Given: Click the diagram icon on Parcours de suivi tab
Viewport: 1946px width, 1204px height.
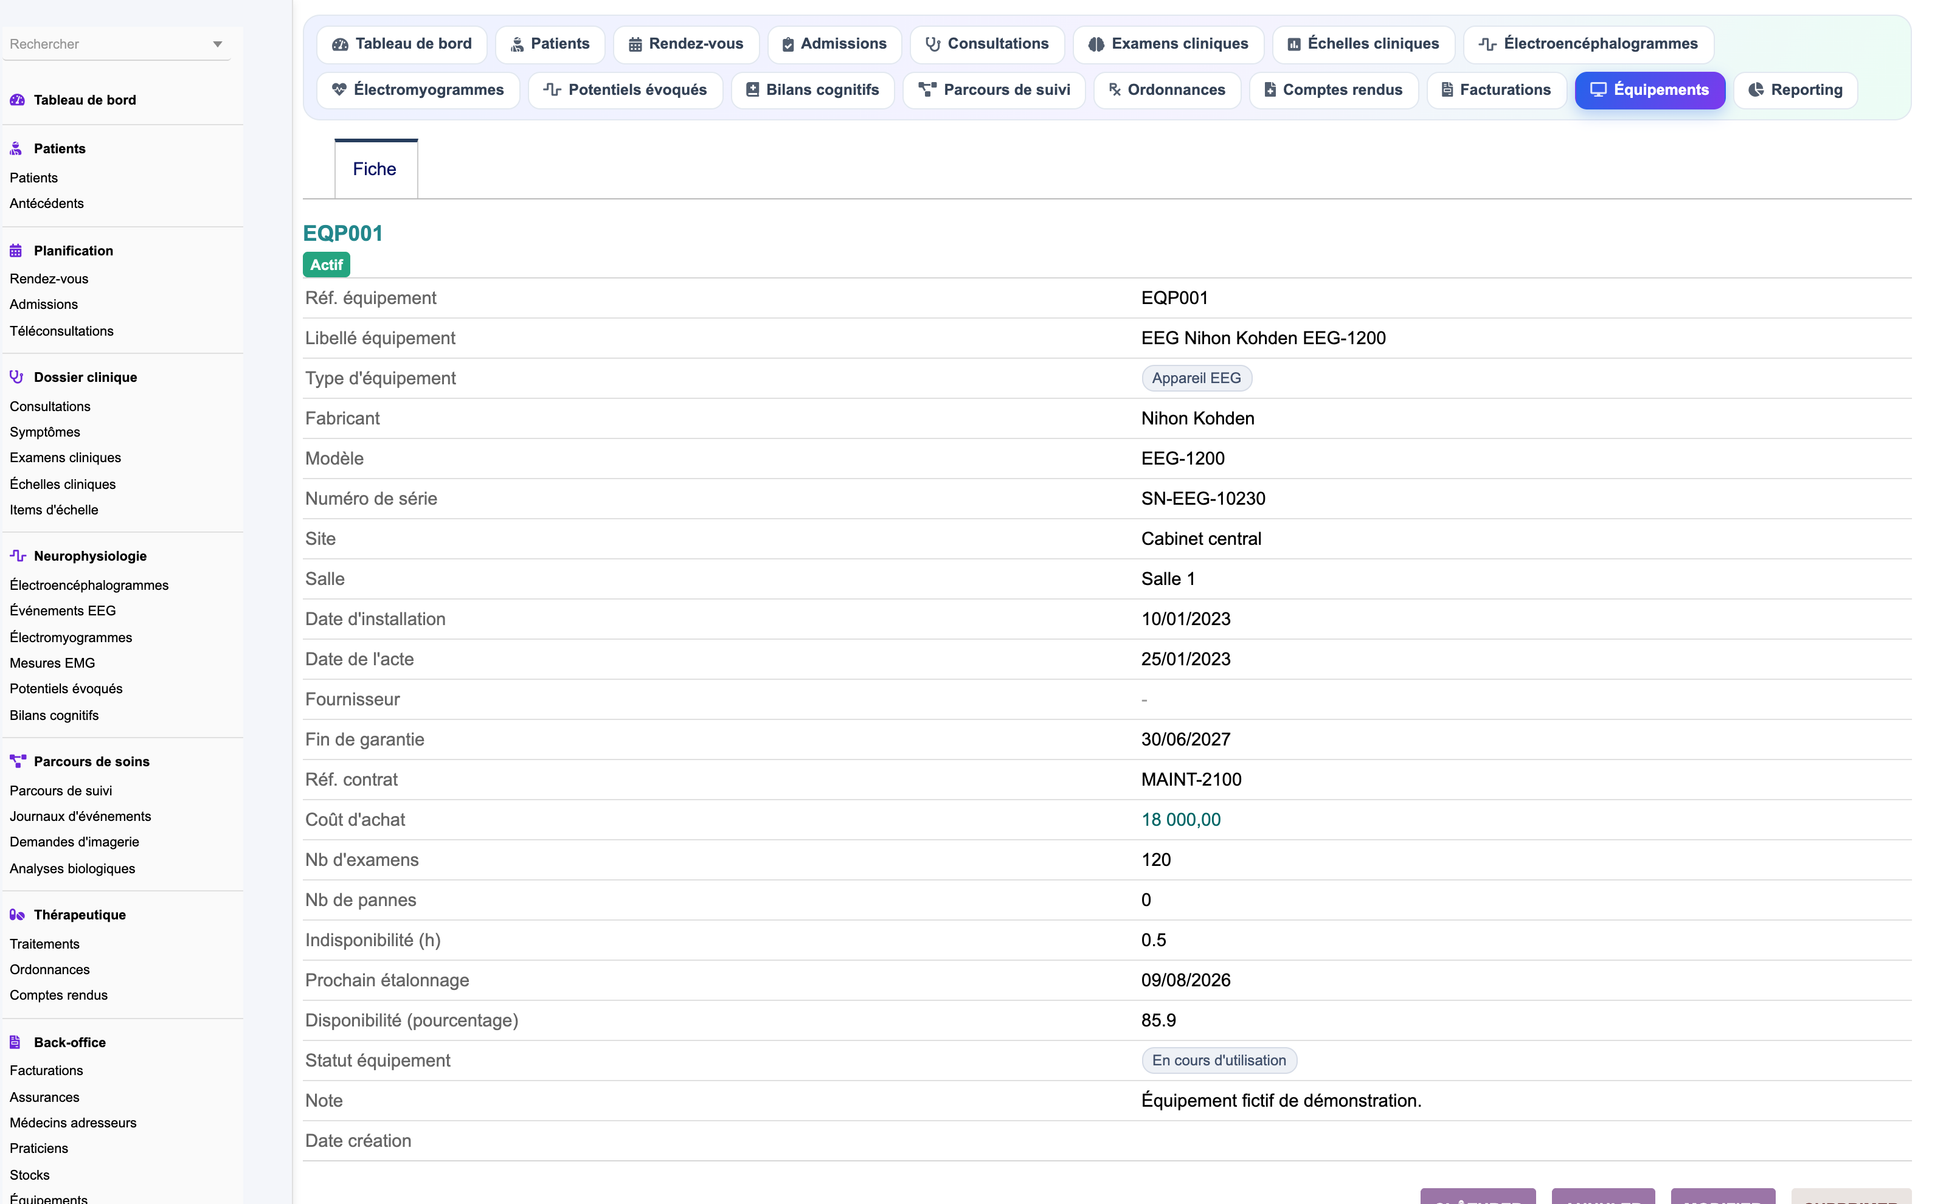Looking at the screenshot, I should coord(928,90).
